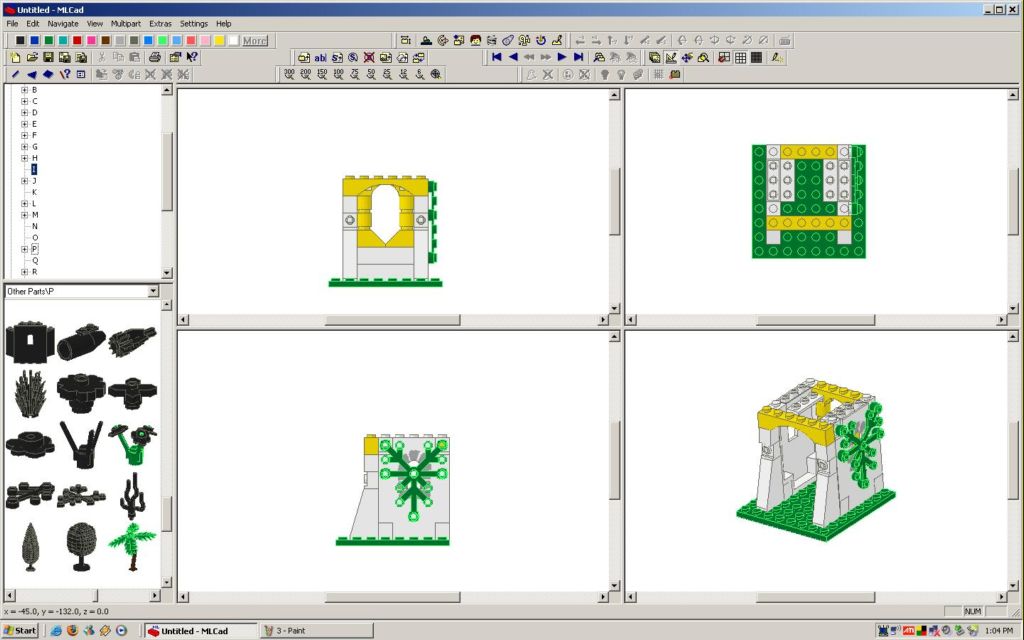Open the File menu

point(12,24)
